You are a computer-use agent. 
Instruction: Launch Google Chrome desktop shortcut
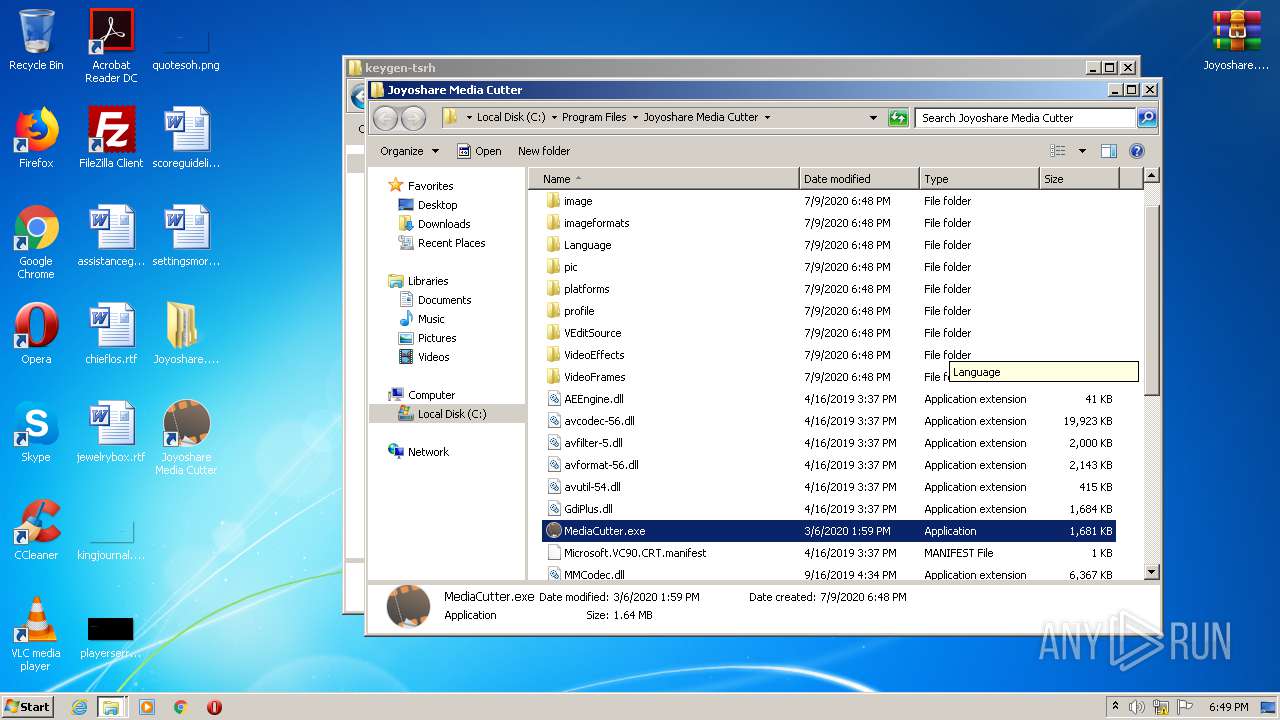pos(36,242)
